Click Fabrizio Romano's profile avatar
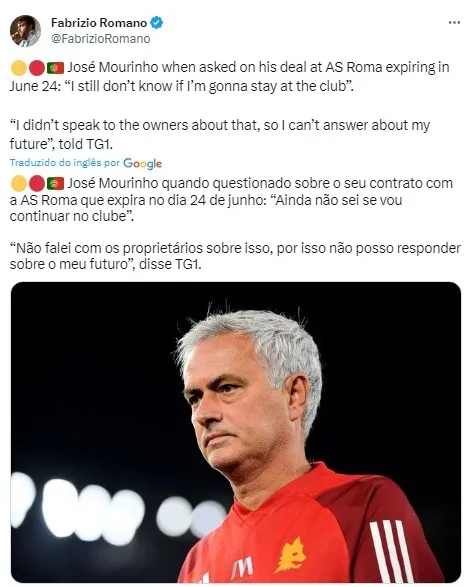Screen dimensions: 475x587 pyautogui.click(x=25, y=31)
